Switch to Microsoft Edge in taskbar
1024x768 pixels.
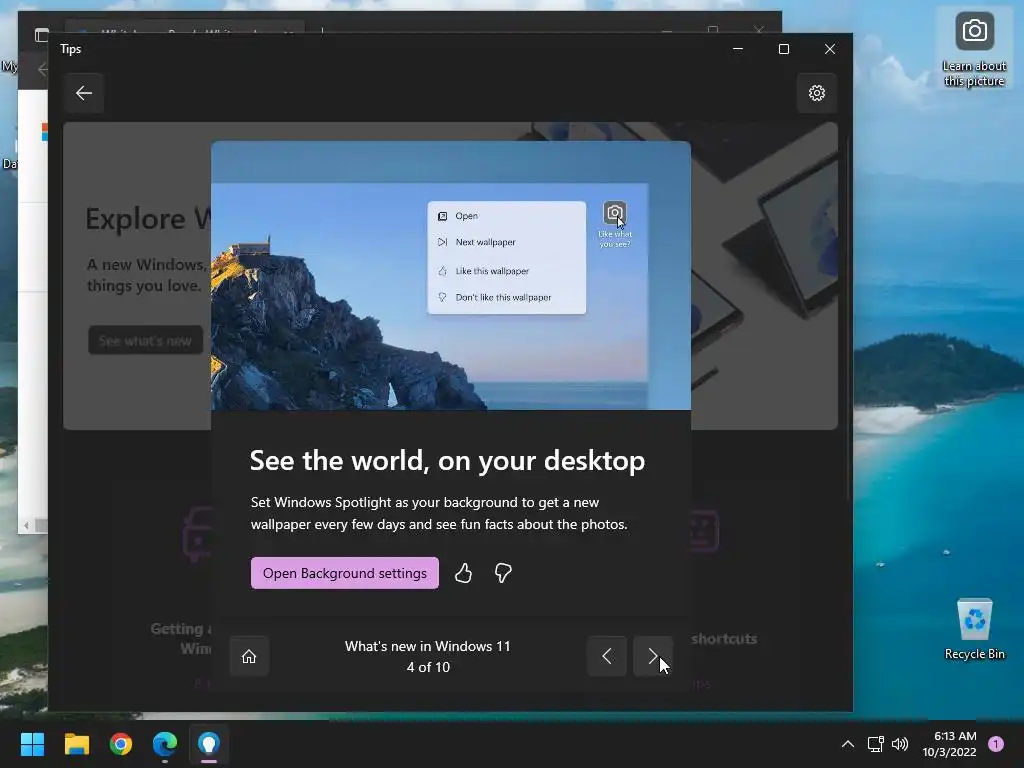(x=165, y=744)
